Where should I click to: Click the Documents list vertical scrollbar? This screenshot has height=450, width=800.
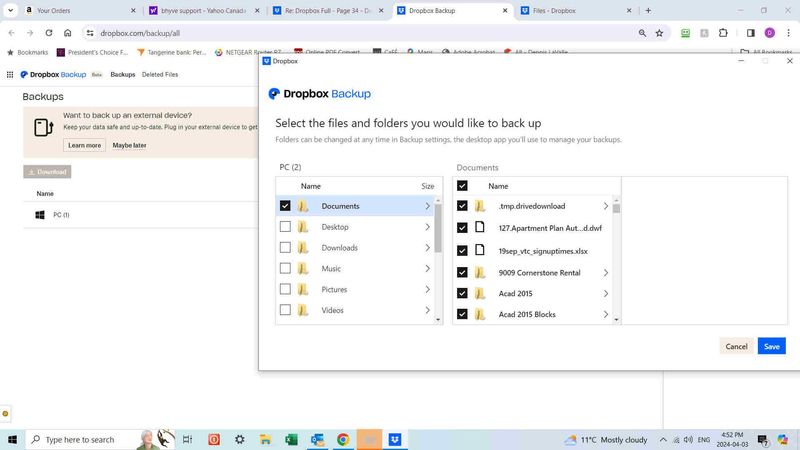[616, 260]
